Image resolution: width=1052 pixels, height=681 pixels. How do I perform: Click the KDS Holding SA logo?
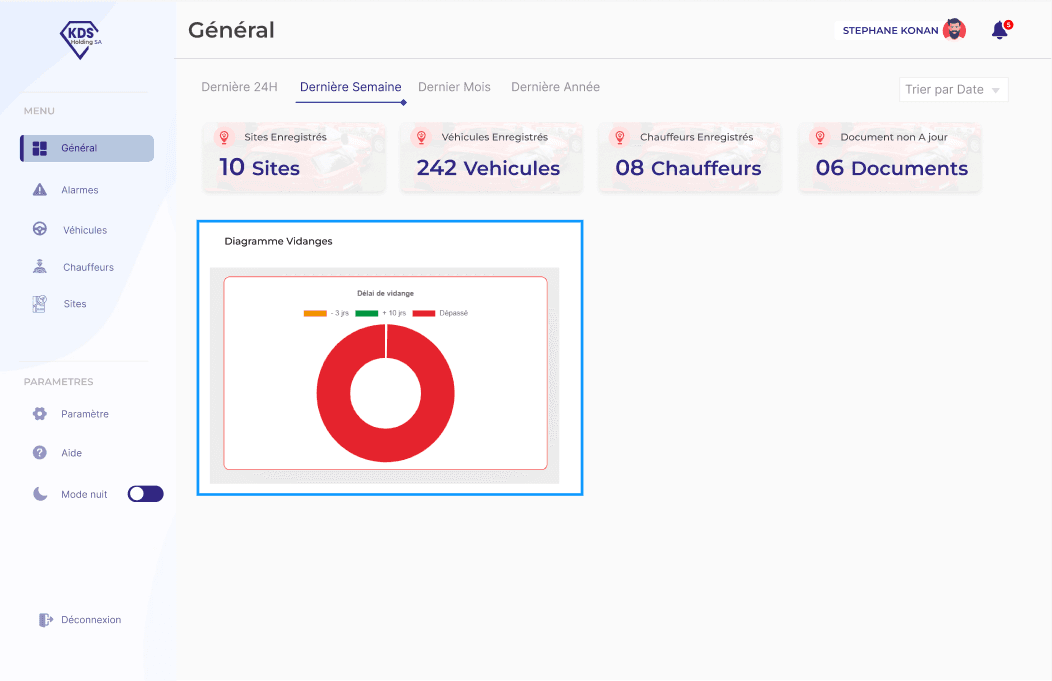point(82,39)
